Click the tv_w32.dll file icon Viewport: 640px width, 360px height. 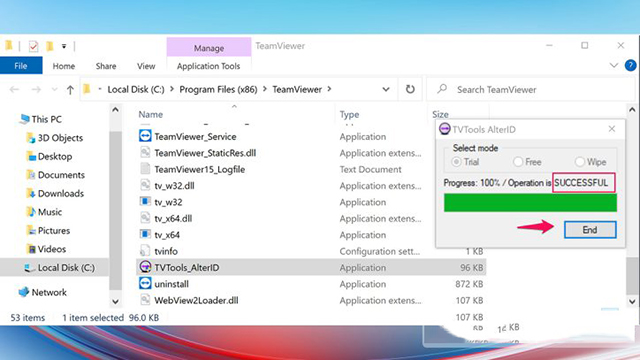click(145, 185)
